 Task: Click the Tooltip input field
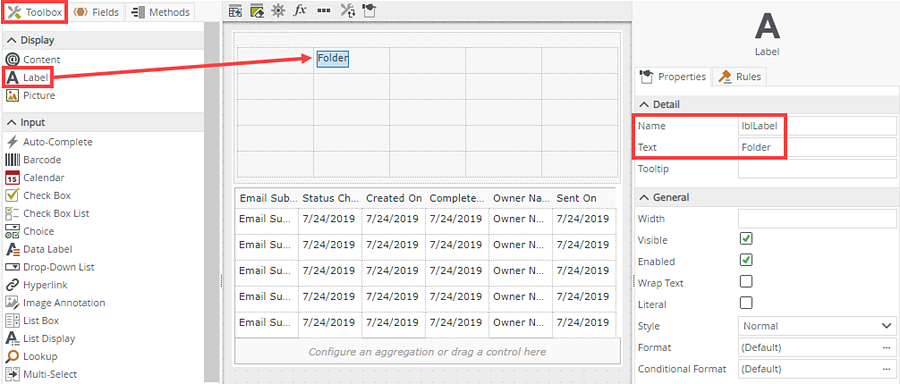(x=817, y=169)
